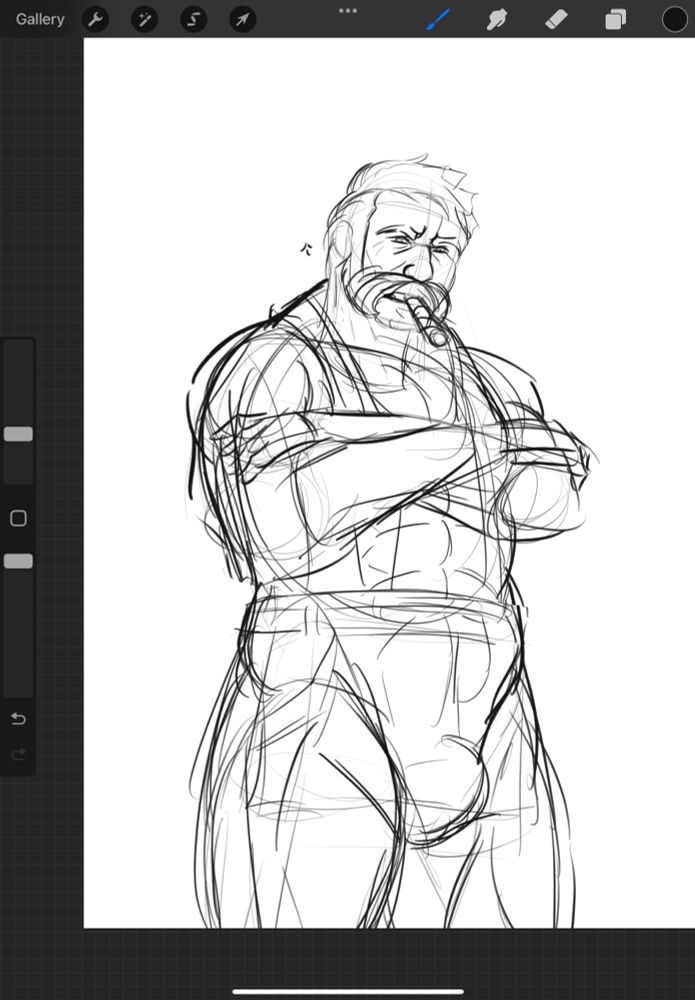Select the Eraser tool
695x1000 pixels.
(x=557, y=20)
